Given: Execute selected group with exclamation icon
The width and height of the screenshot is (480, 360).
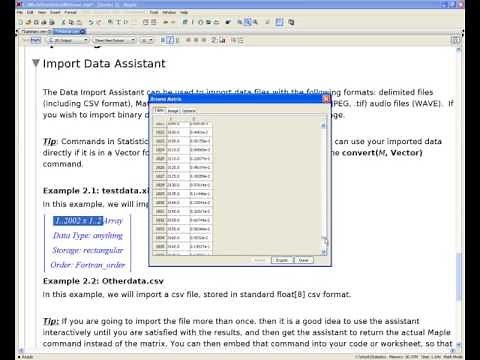Looking at the screenshot, I should pos(192,22).
